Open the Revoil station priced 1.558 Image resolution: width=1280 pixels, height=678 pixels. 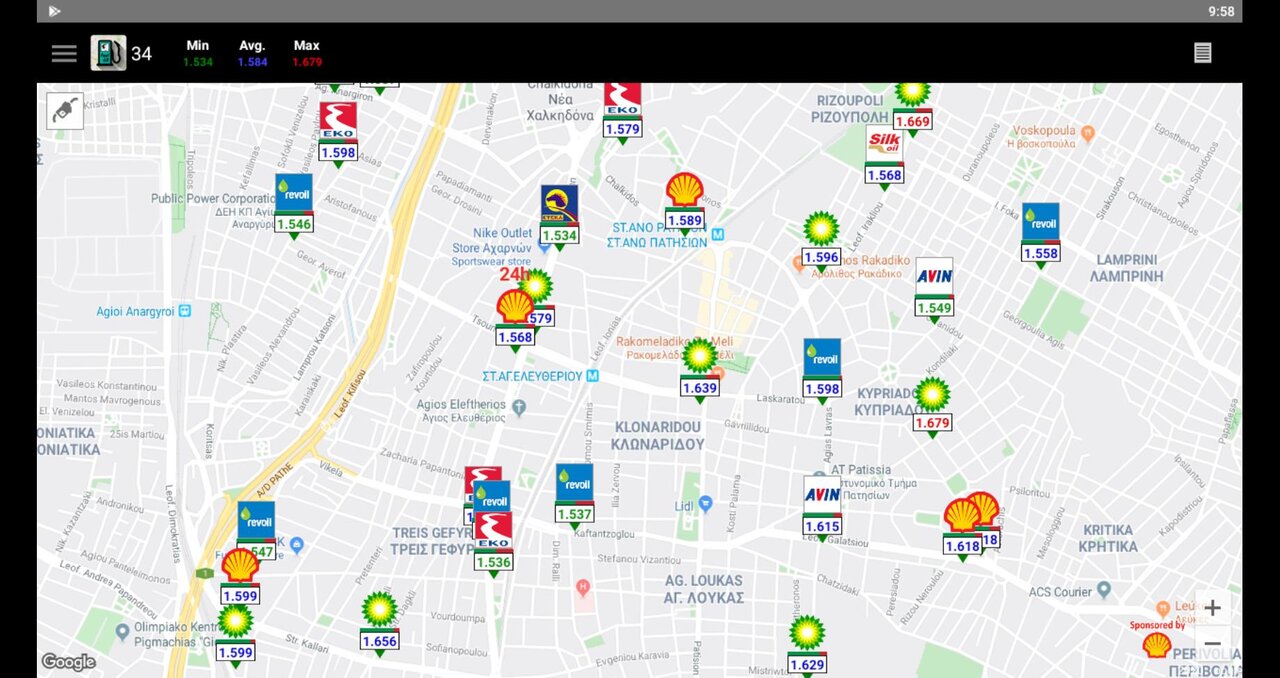pos(1040,234)
